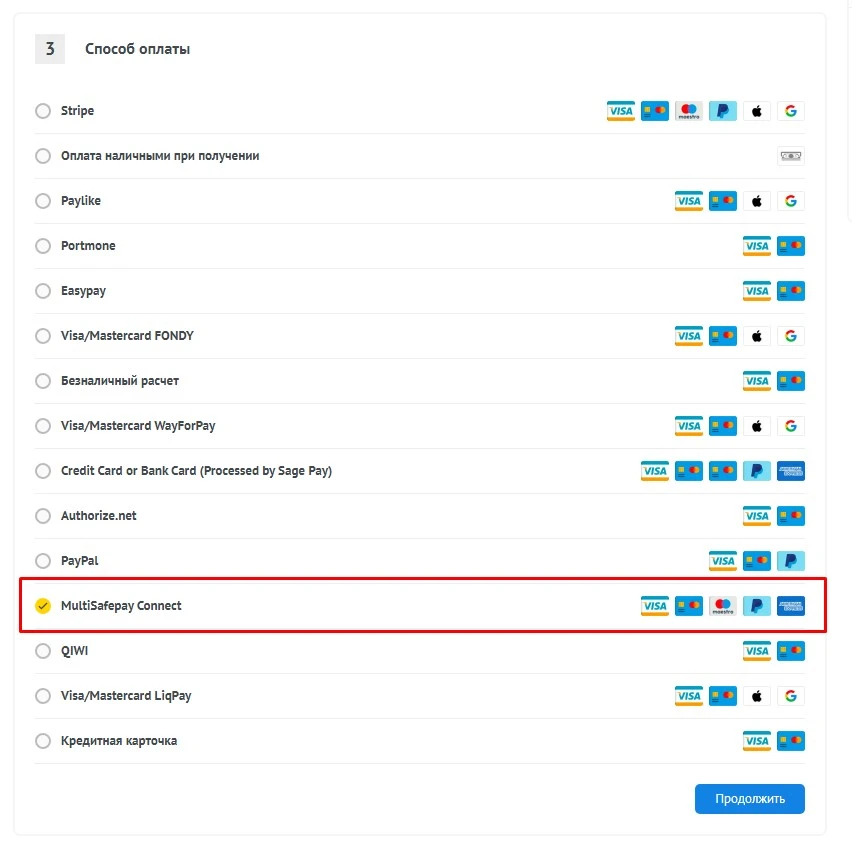
Task: Click the Google Pay icon in Visa/Mastercard FONDY row
Action: 790,335
